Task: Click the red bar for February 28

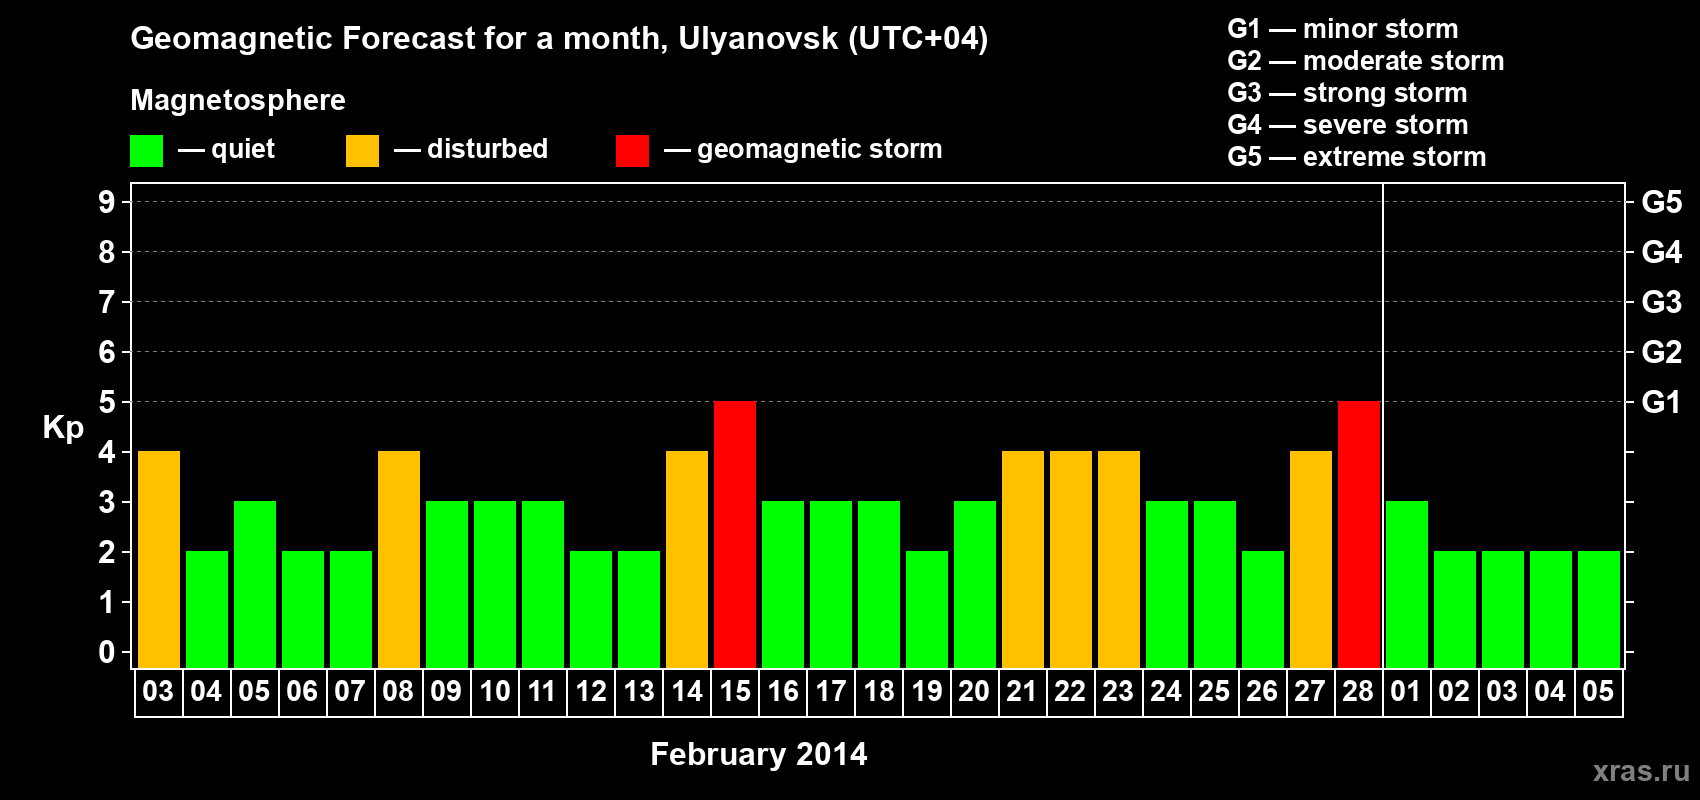Action: coord(1359,534)
